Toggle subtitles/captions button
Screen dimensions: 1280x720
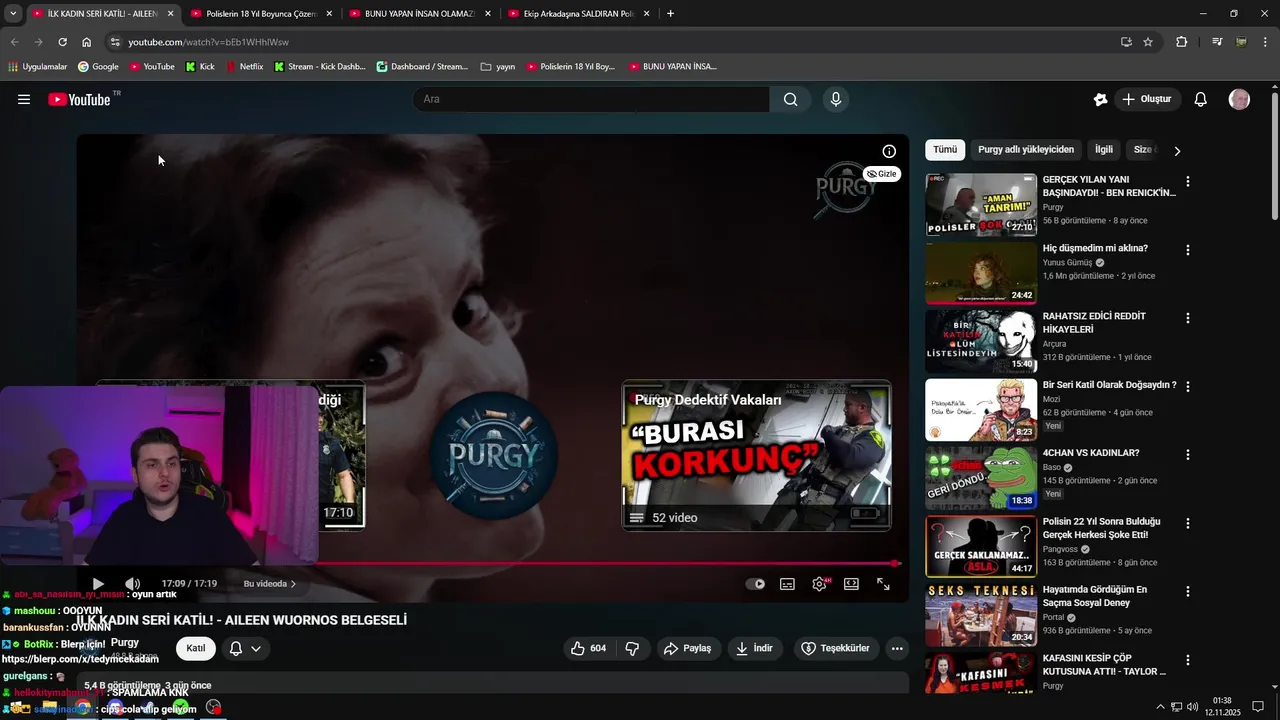787,584
